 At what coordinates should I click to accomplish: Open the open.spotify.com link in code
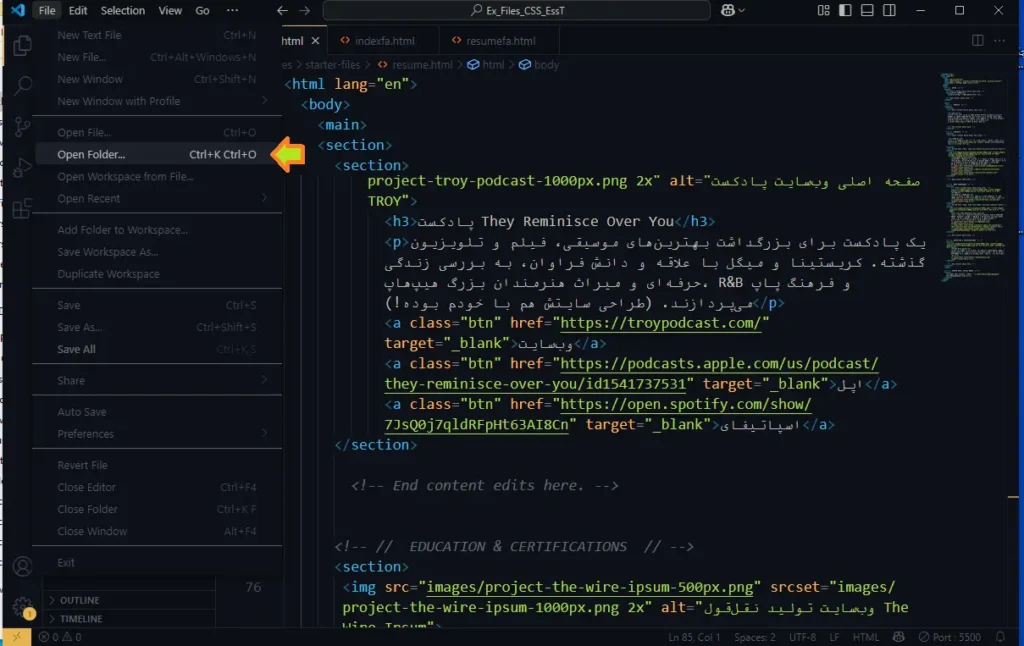click(597, 414)
